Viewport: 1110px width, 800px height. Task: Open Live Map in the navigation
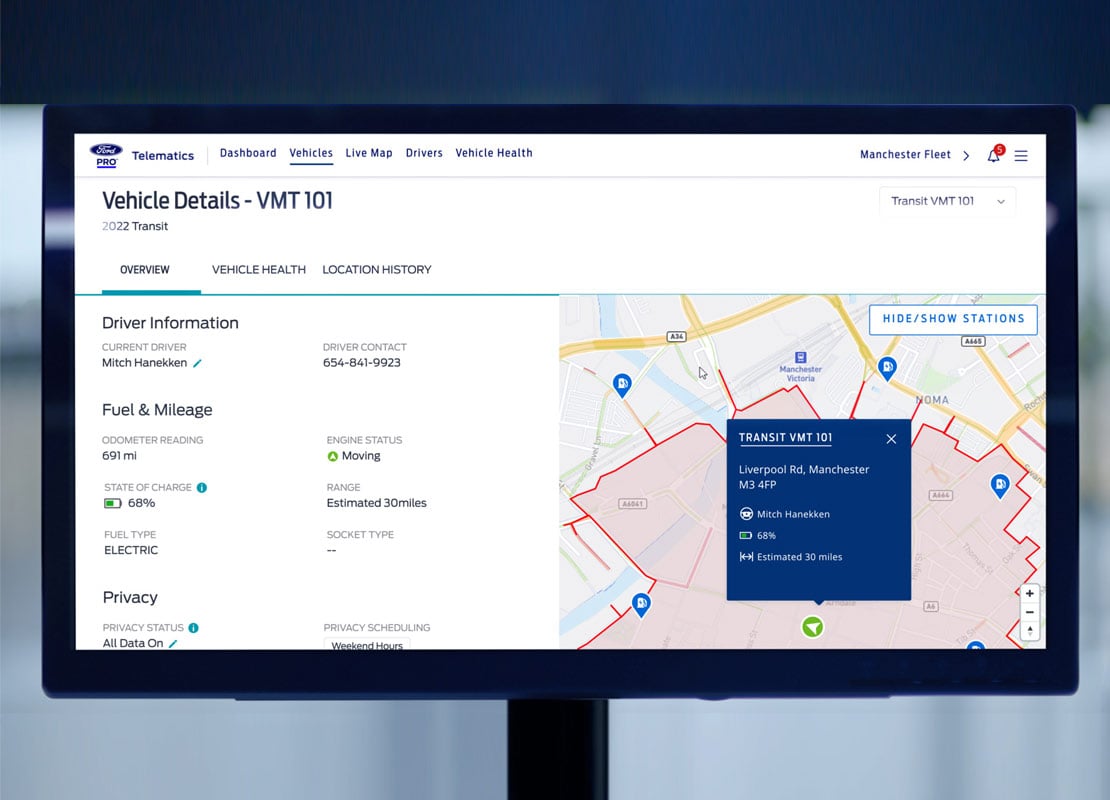pos(369,153)
